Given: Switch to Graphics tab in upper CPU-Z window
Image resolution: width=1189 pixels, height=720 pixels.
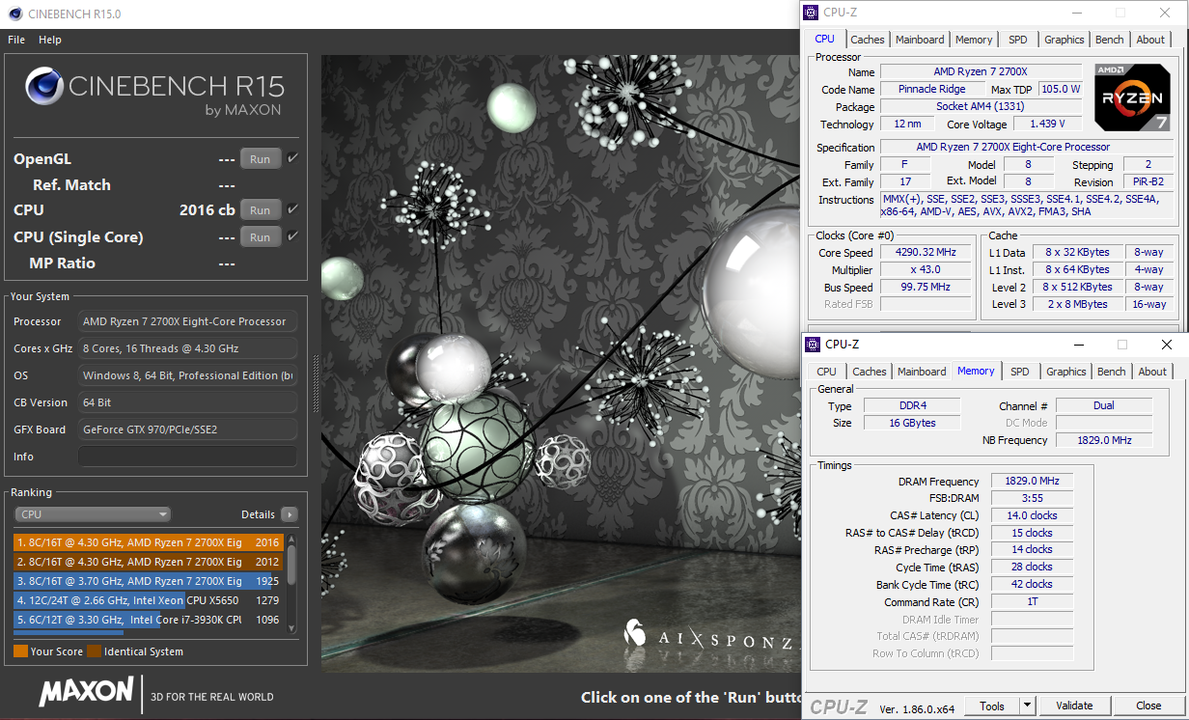Looking at the screenshot, I should click(1064, 39).
